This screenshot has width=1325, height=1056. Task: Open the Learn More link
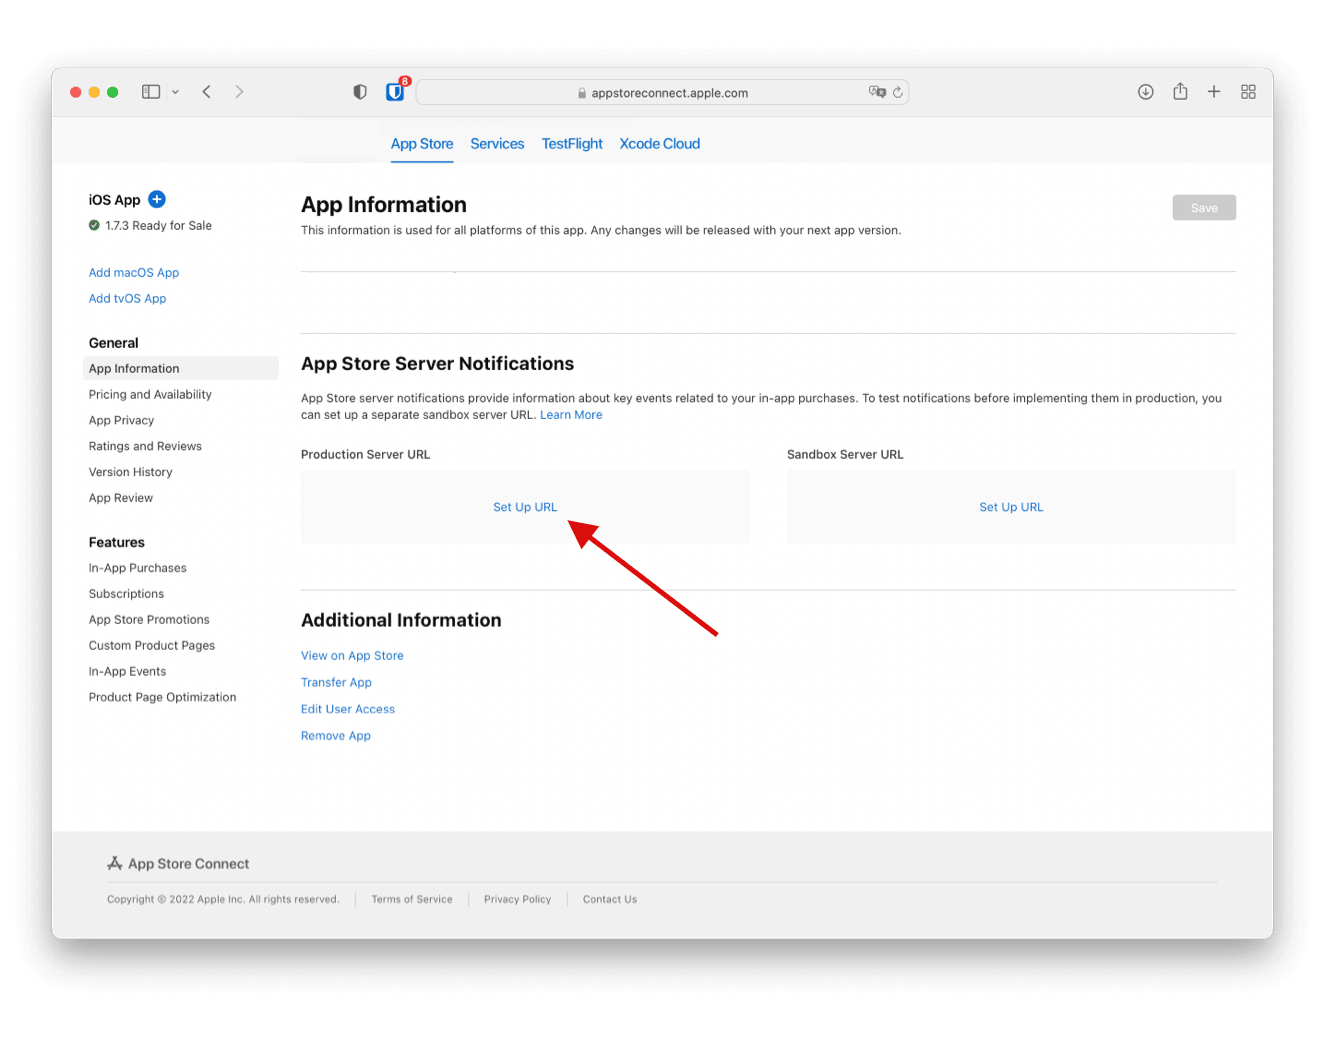(x=571, y=414)
